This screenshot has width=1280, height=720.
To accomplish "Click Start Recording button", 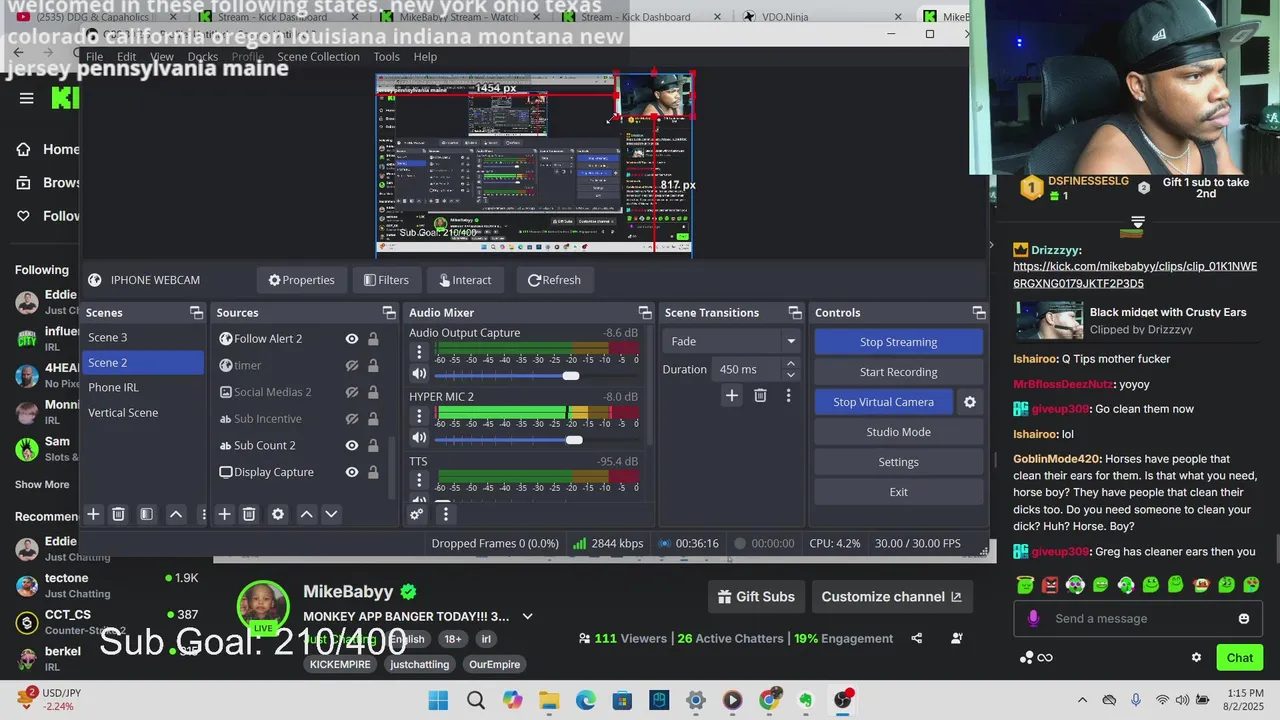I will pyautogui.click(x=898, y=372).
